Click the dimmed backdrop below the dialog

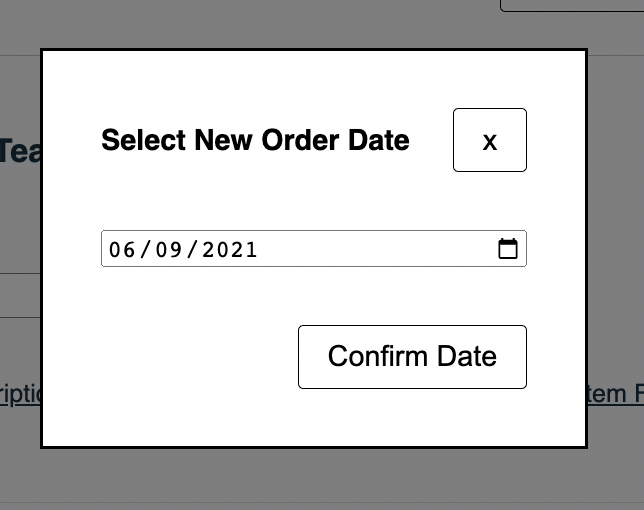click(322, 478)
